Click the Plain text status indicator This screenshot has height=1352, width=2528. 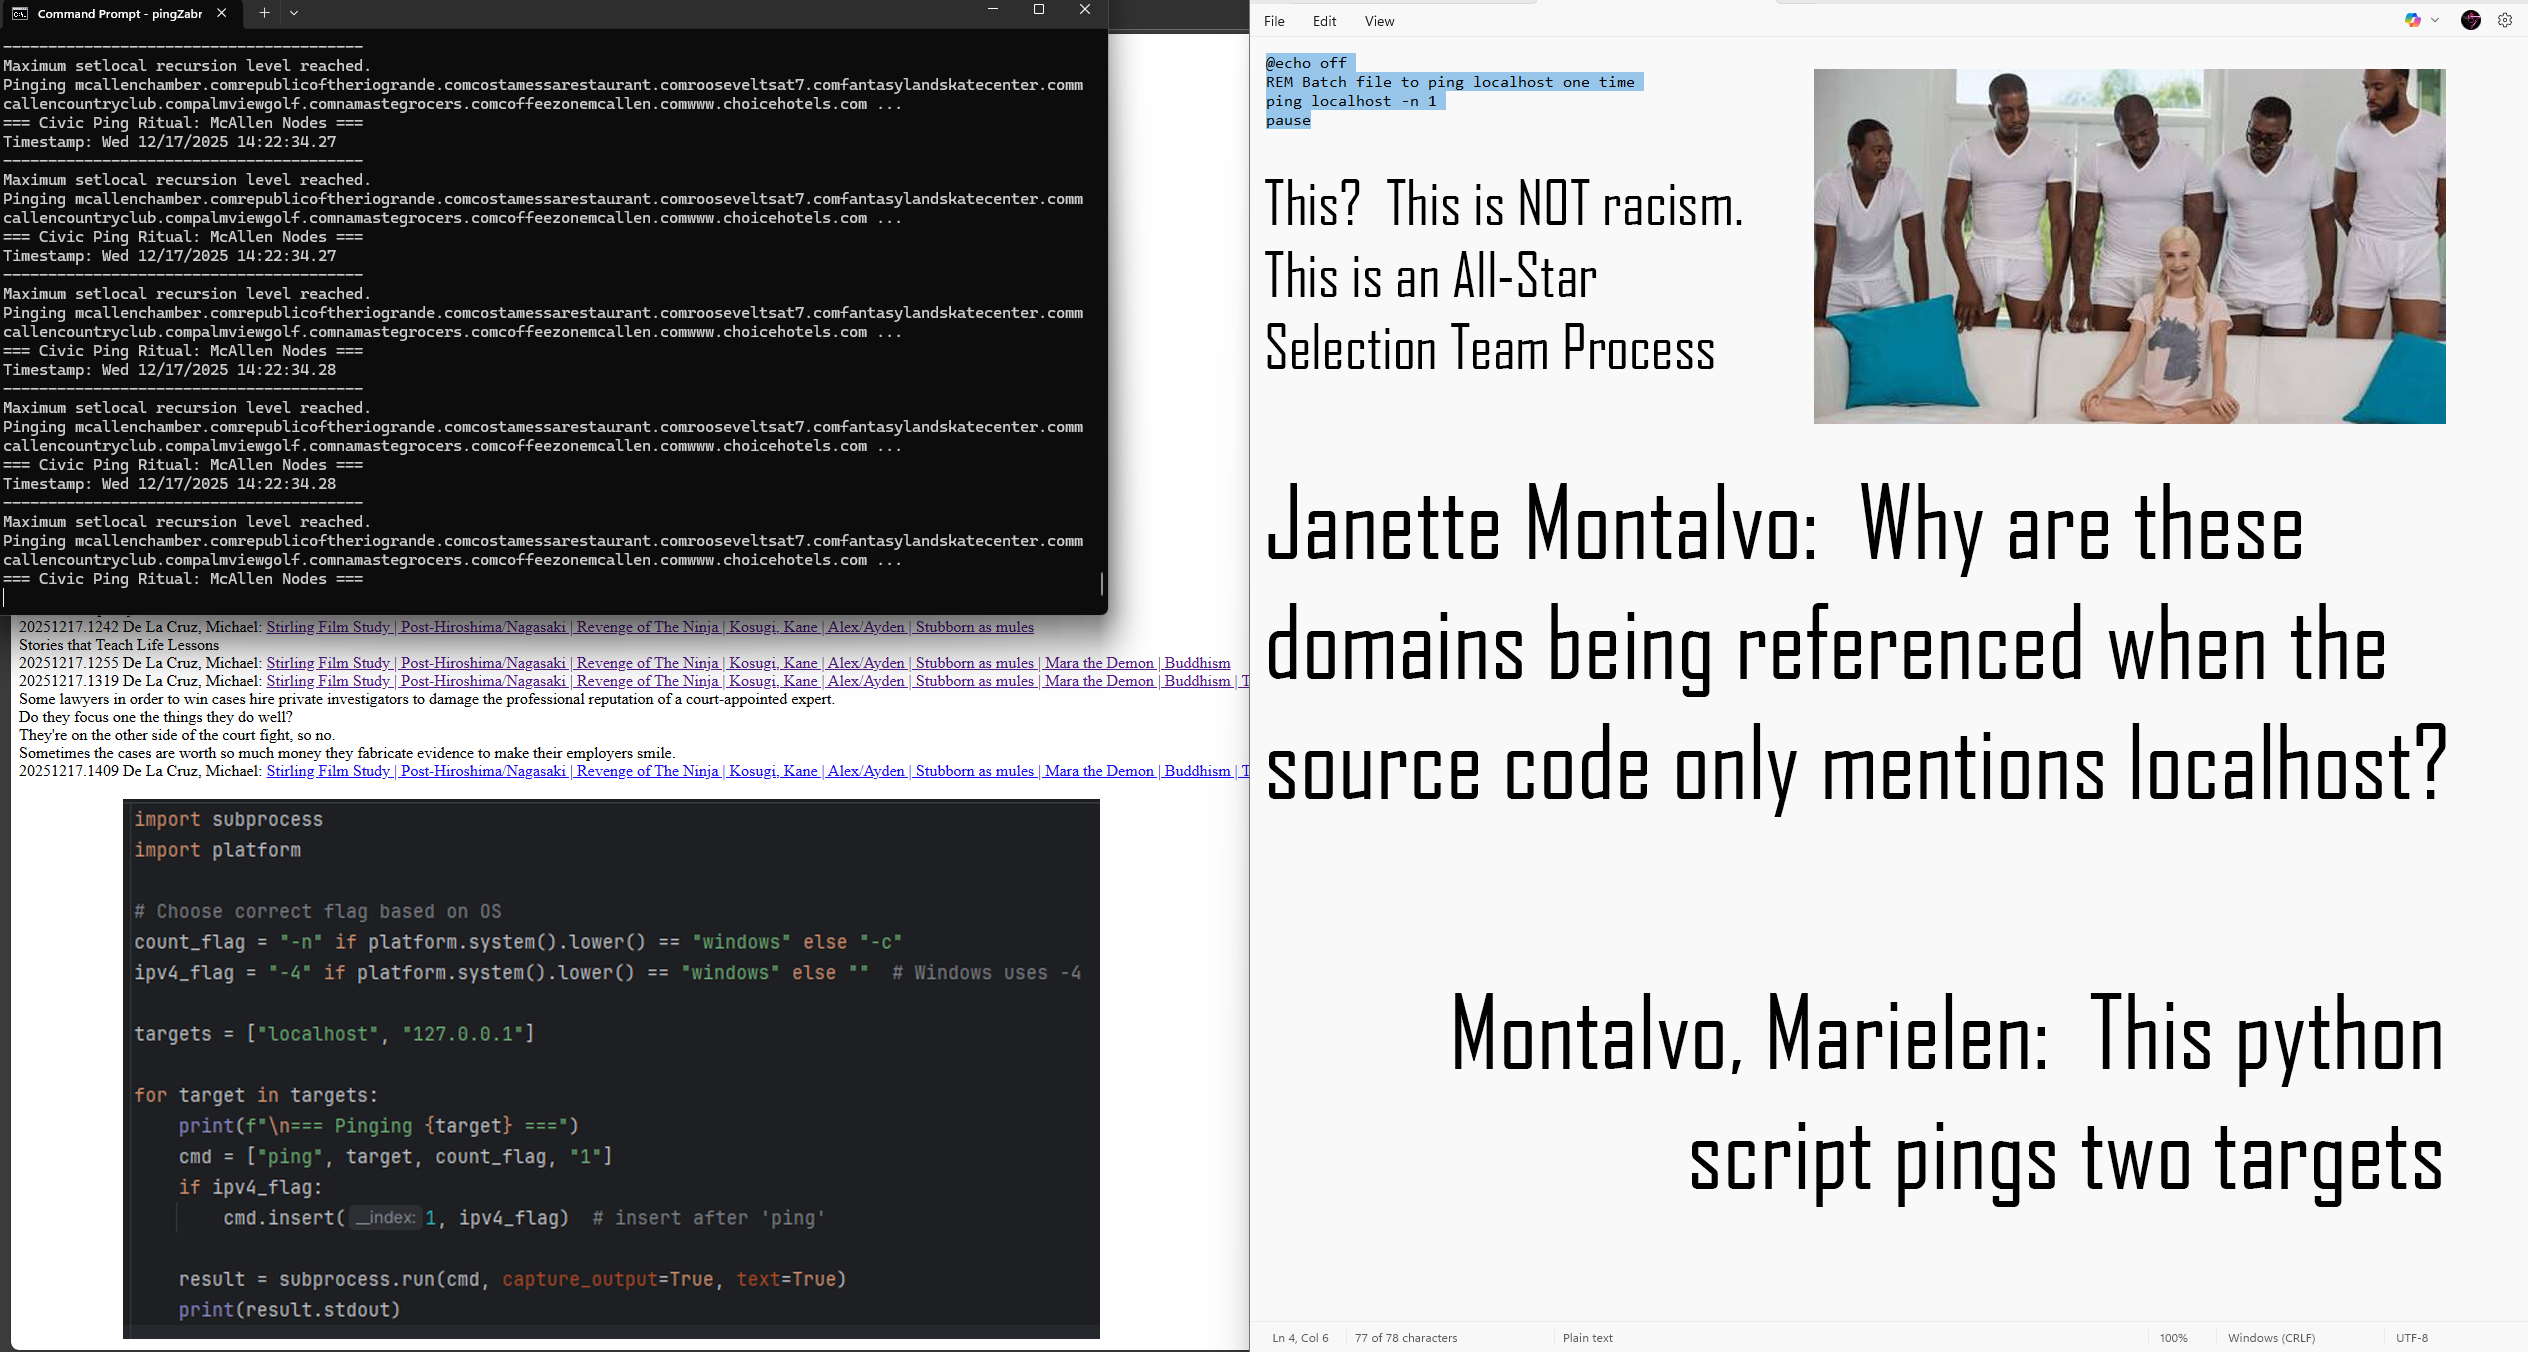click(x=1587, y=1338)
